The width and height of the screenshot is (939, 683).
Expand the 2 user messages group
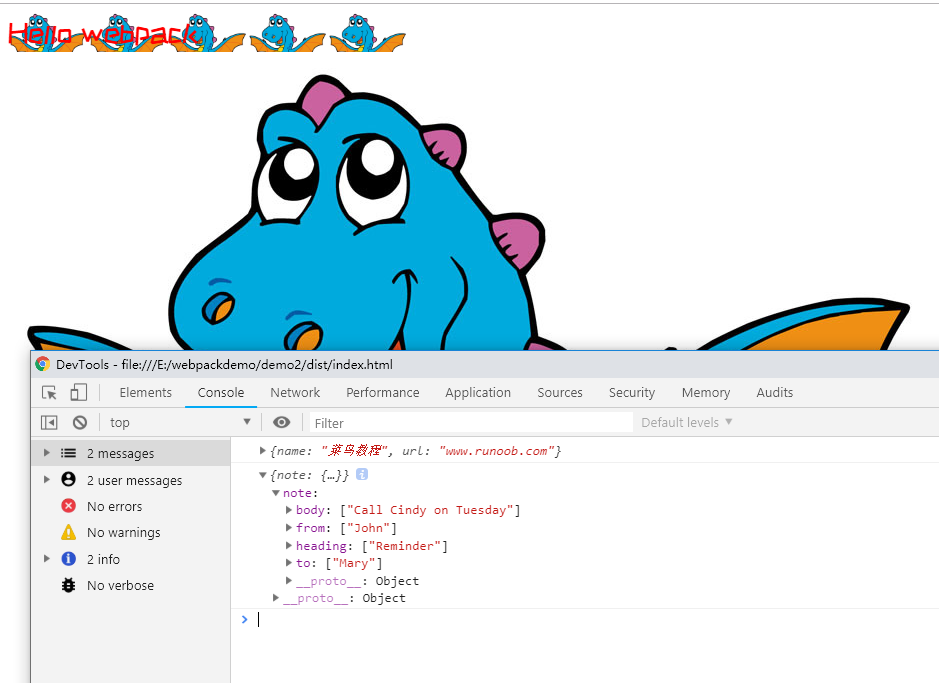coord(47,479)
